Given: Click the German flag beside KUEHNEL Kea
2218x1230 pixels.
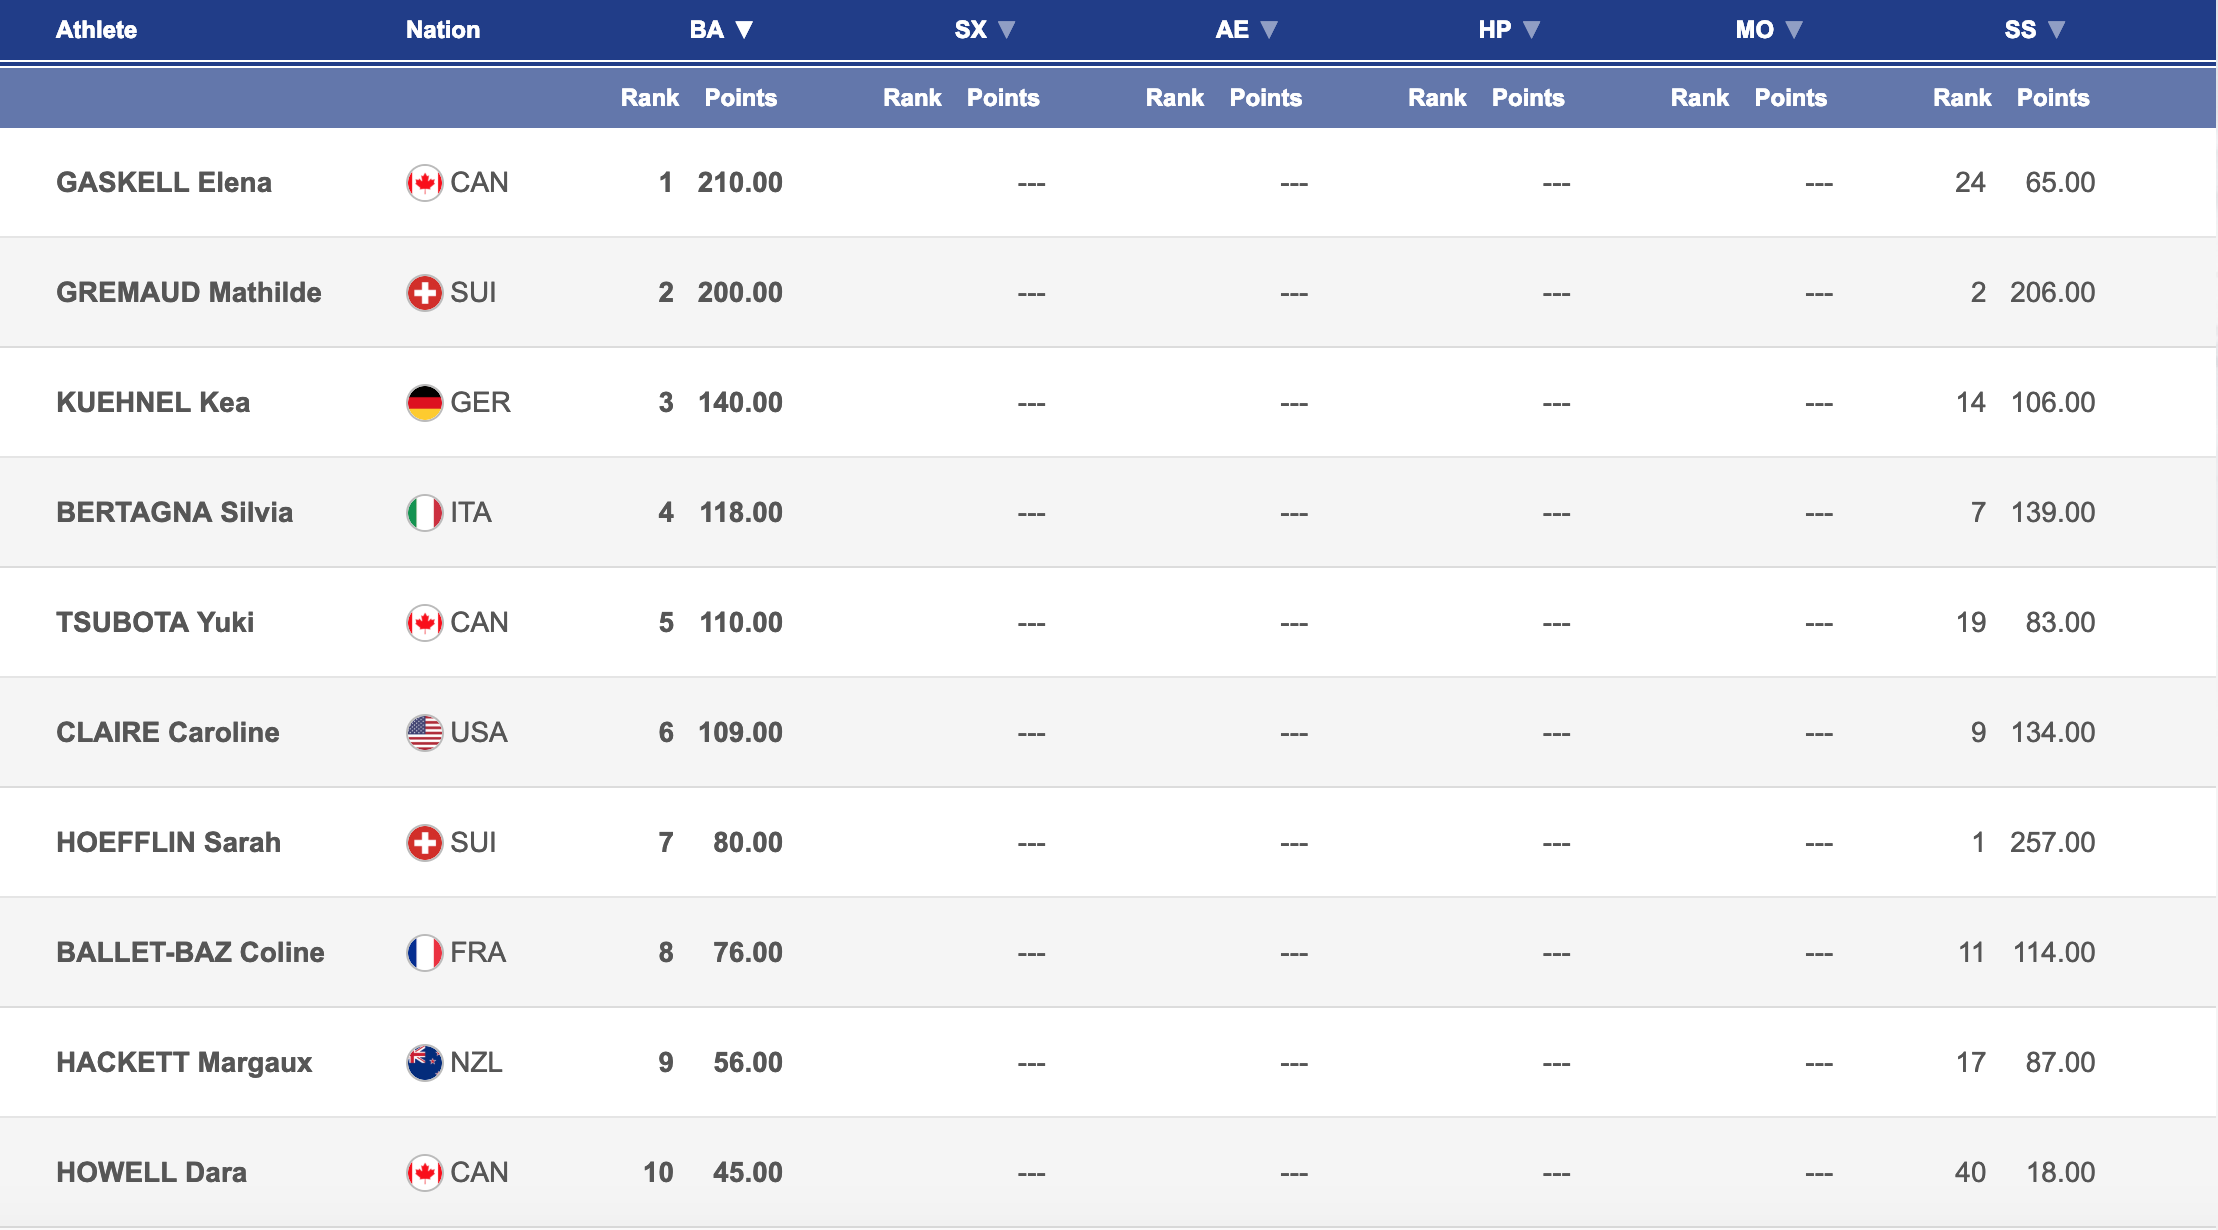Looking at the screenshot, I should tap(425, 402).
